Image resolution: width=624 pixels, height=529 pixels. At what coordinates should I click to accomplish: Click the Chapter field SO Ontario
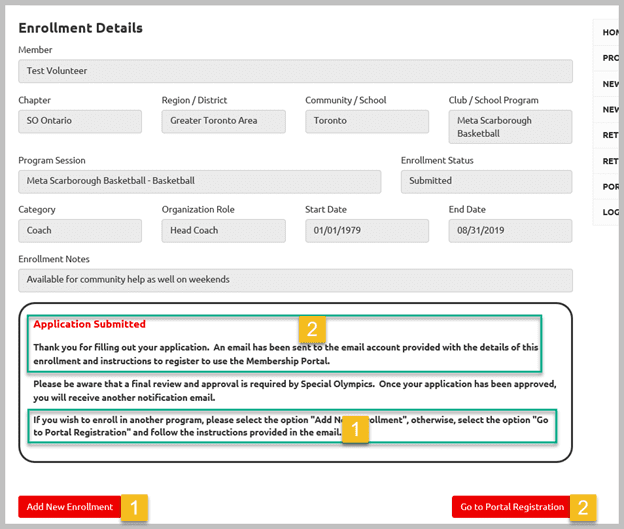[x=80, y=121]
